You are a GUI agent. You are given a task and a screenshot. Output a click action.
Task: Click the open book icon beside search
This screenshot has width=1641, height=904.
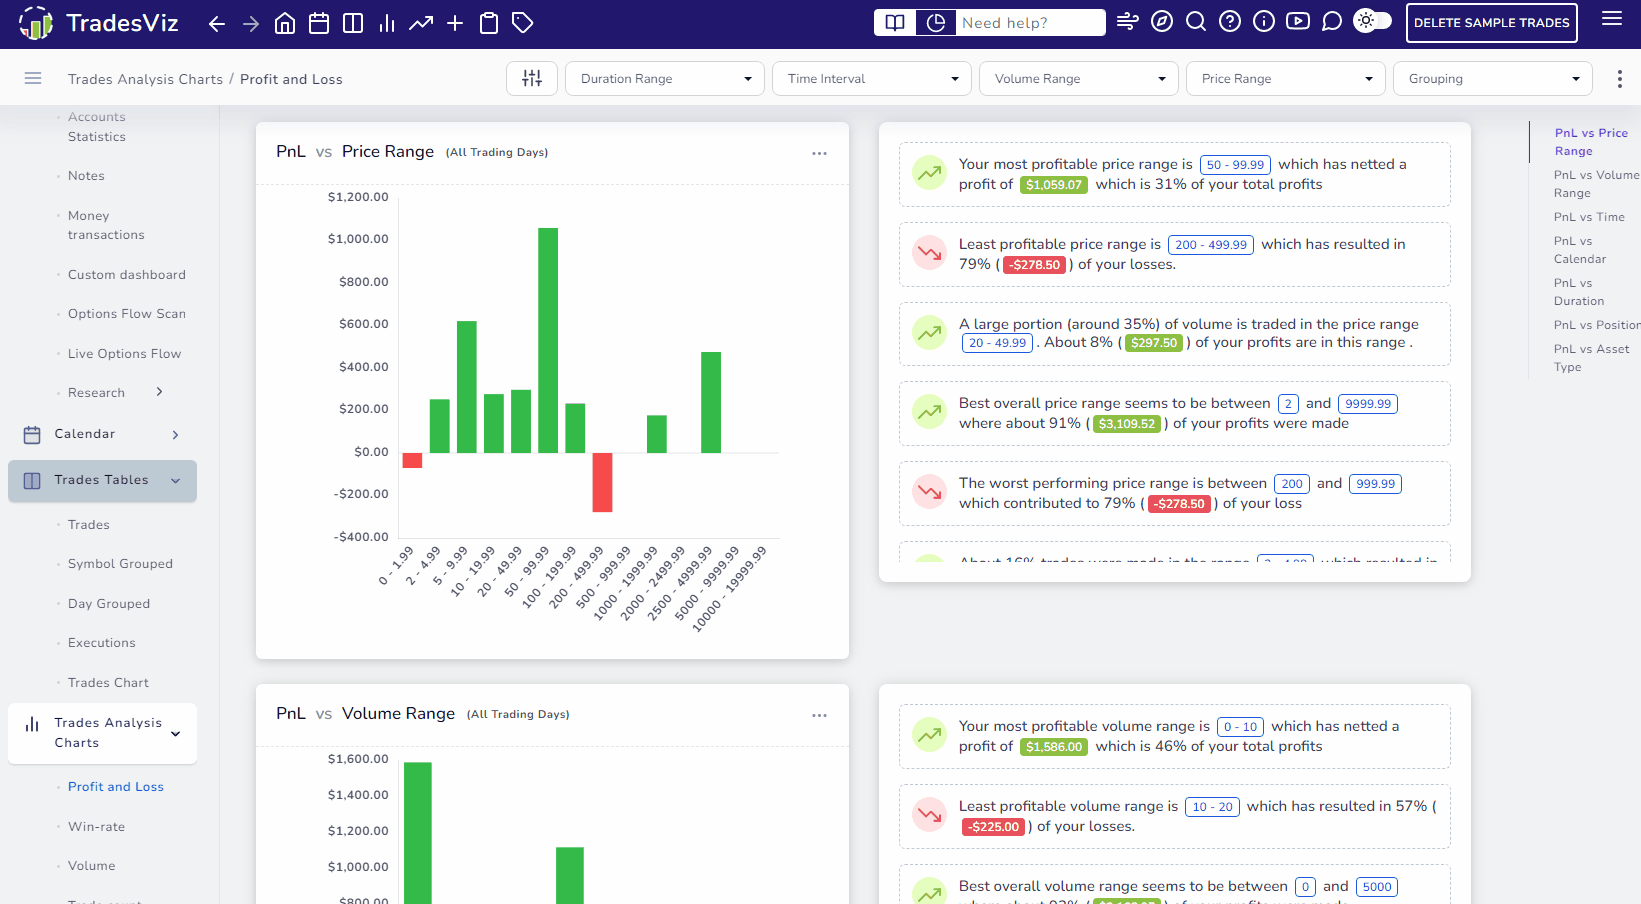coord(895,22)
